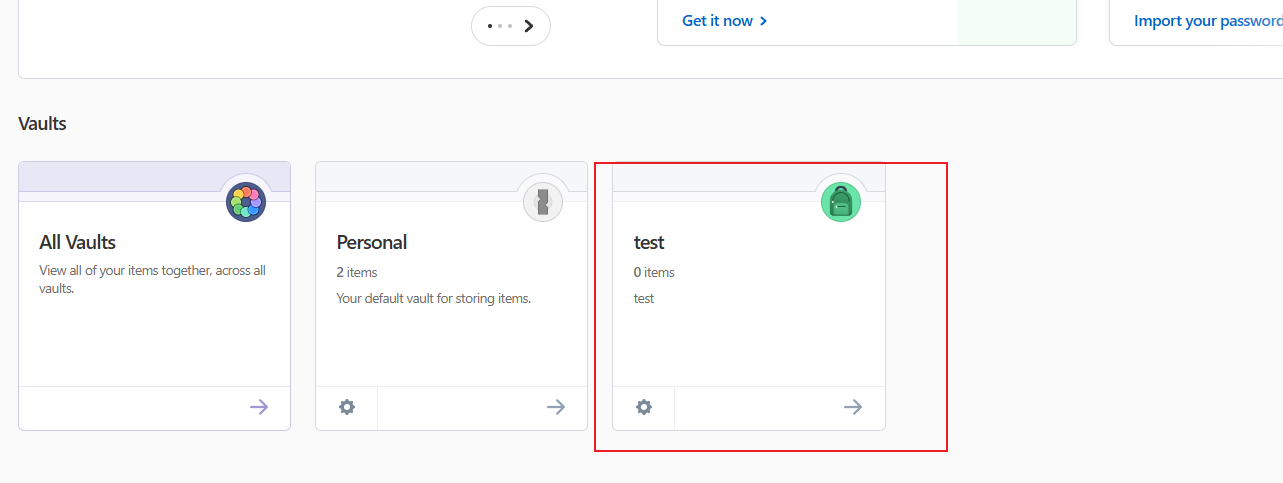Click the arrow on All Vaults card
Screen dimensions: 1283x483
(x=259, y=407)
